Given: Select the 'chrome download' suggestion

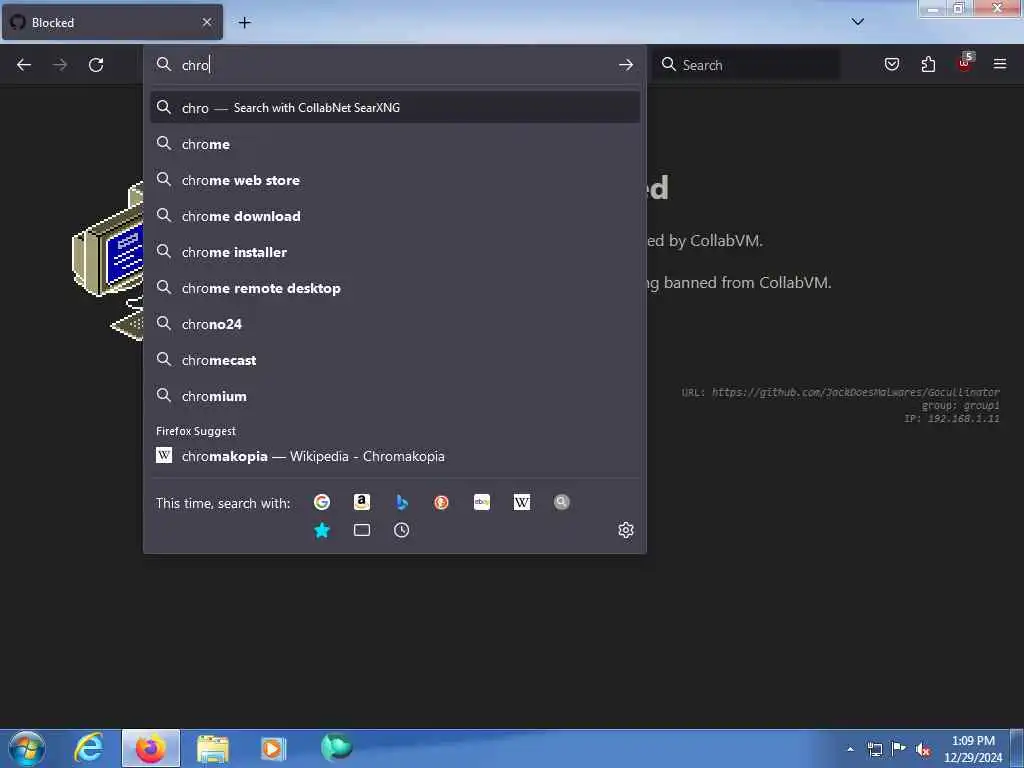Looking at the screenshot, I should (x=394, y=216).
